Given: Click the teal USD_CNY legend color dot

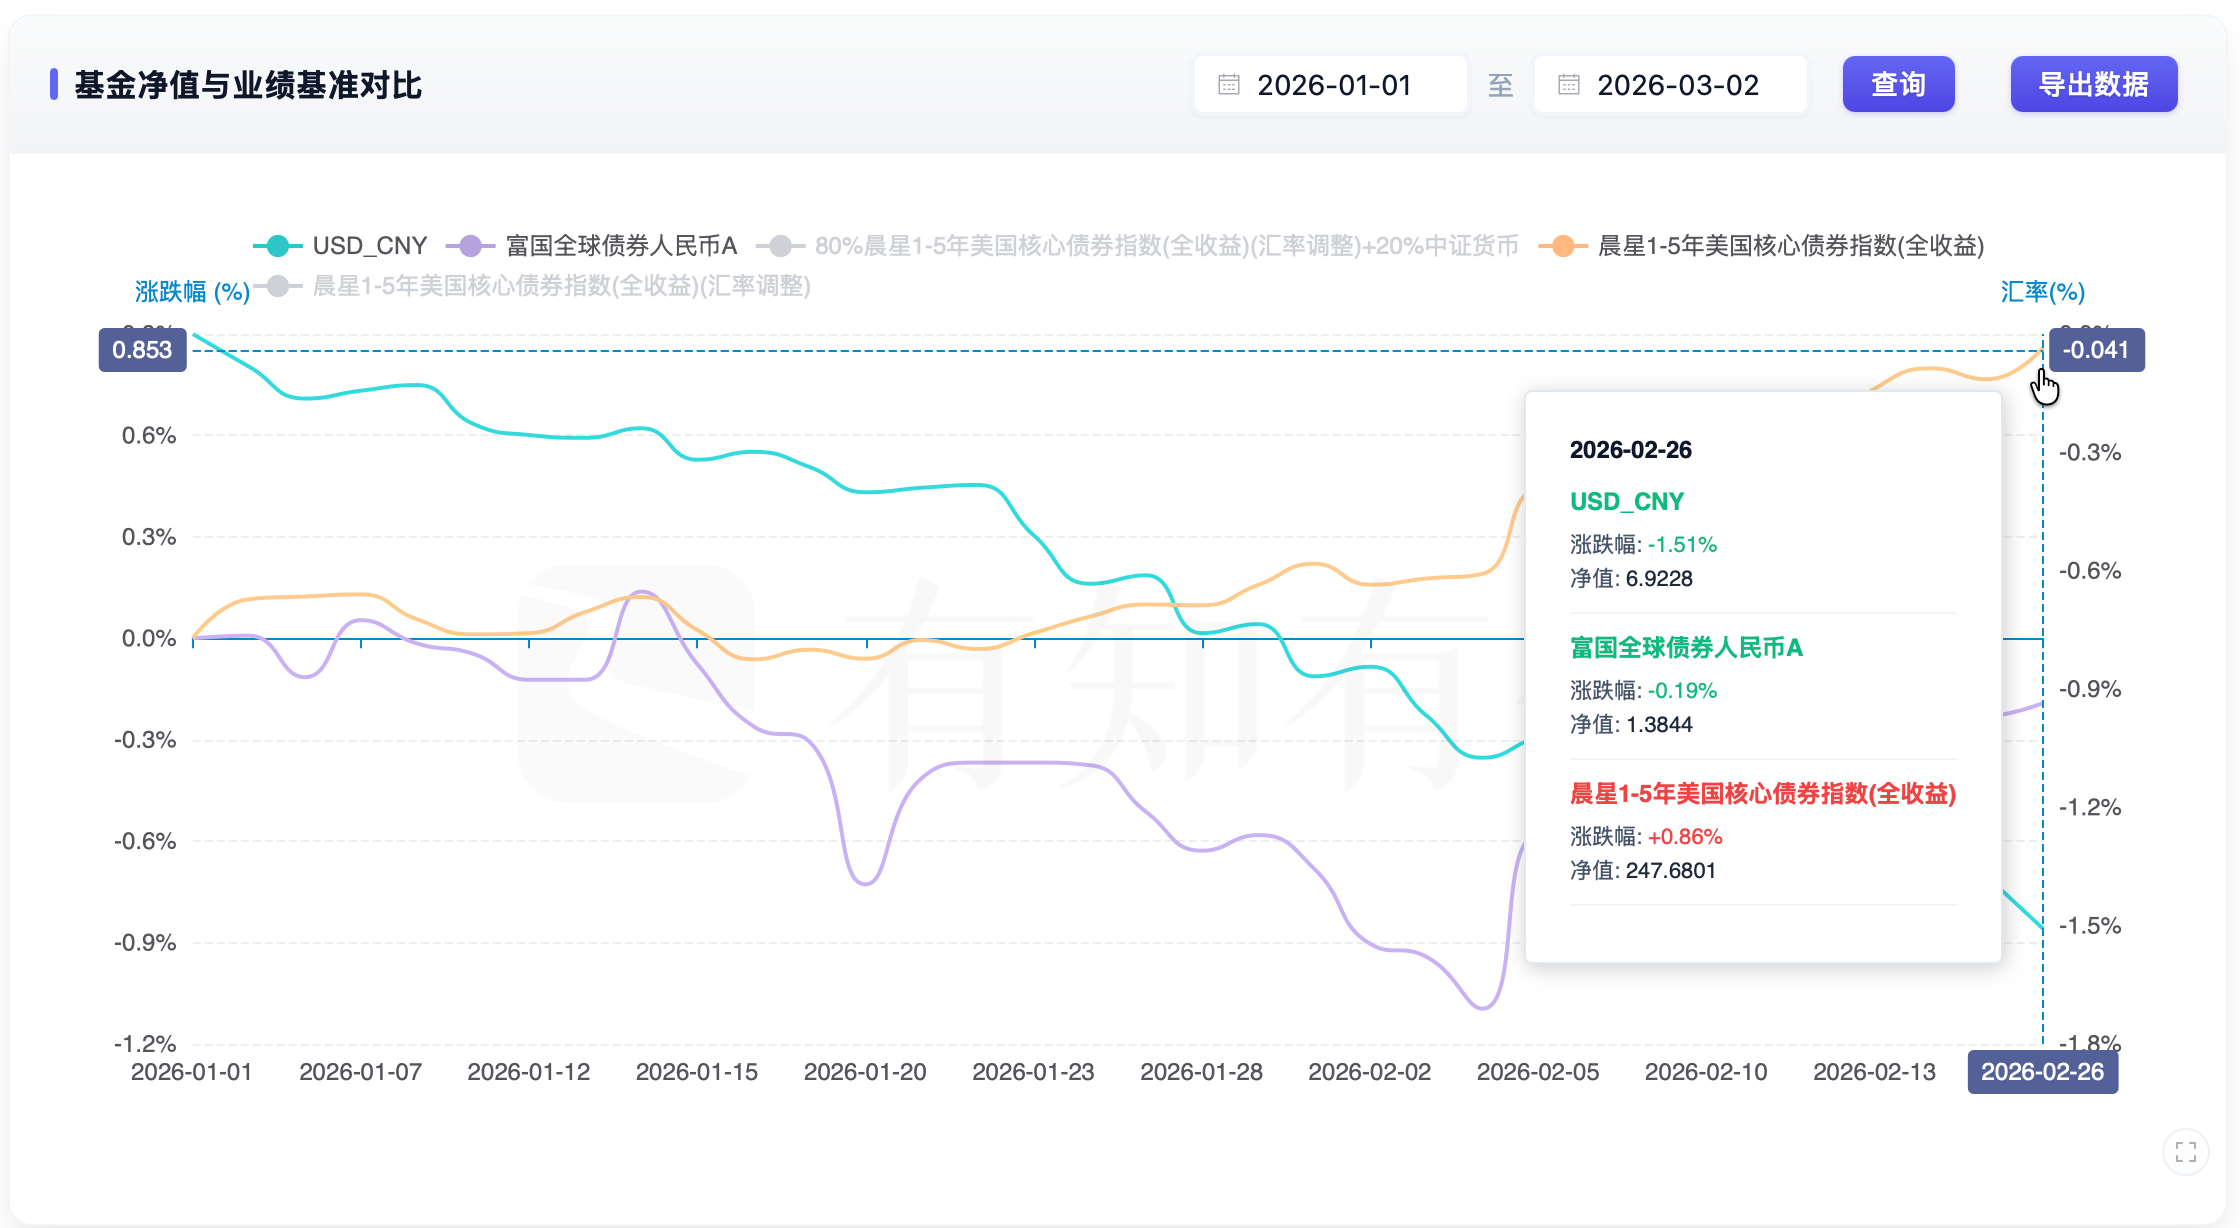Looking at the screenshot, I should pyautogui.click(x=278, y=246).
